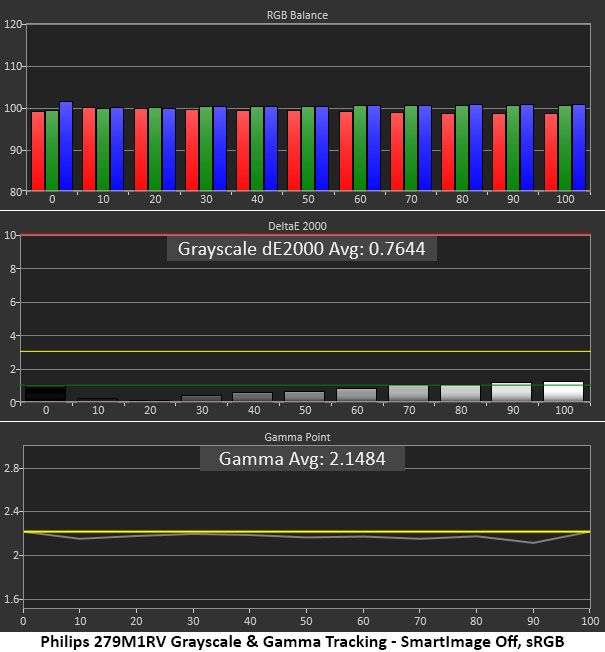This screenshot has width=605, height=652.
Task: Click the RGB Balance chart title
Action: pos(297,15)
